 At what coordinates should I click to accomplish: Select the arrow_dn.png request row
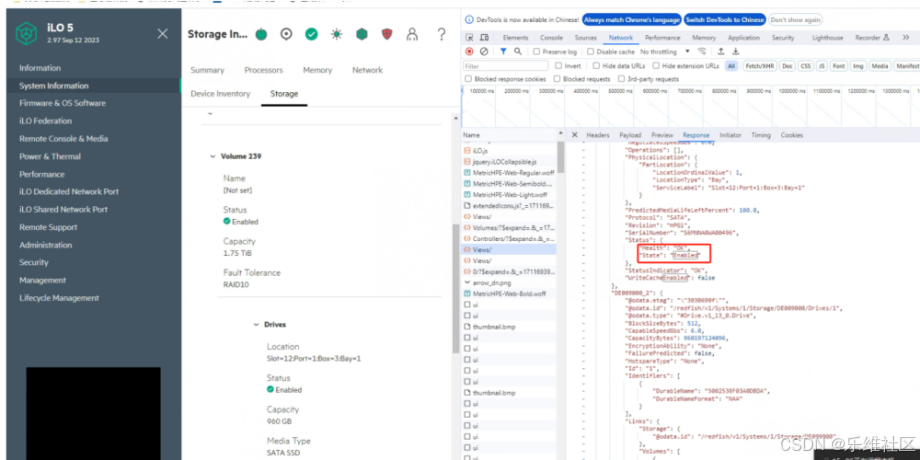click(x=509, y=282)
